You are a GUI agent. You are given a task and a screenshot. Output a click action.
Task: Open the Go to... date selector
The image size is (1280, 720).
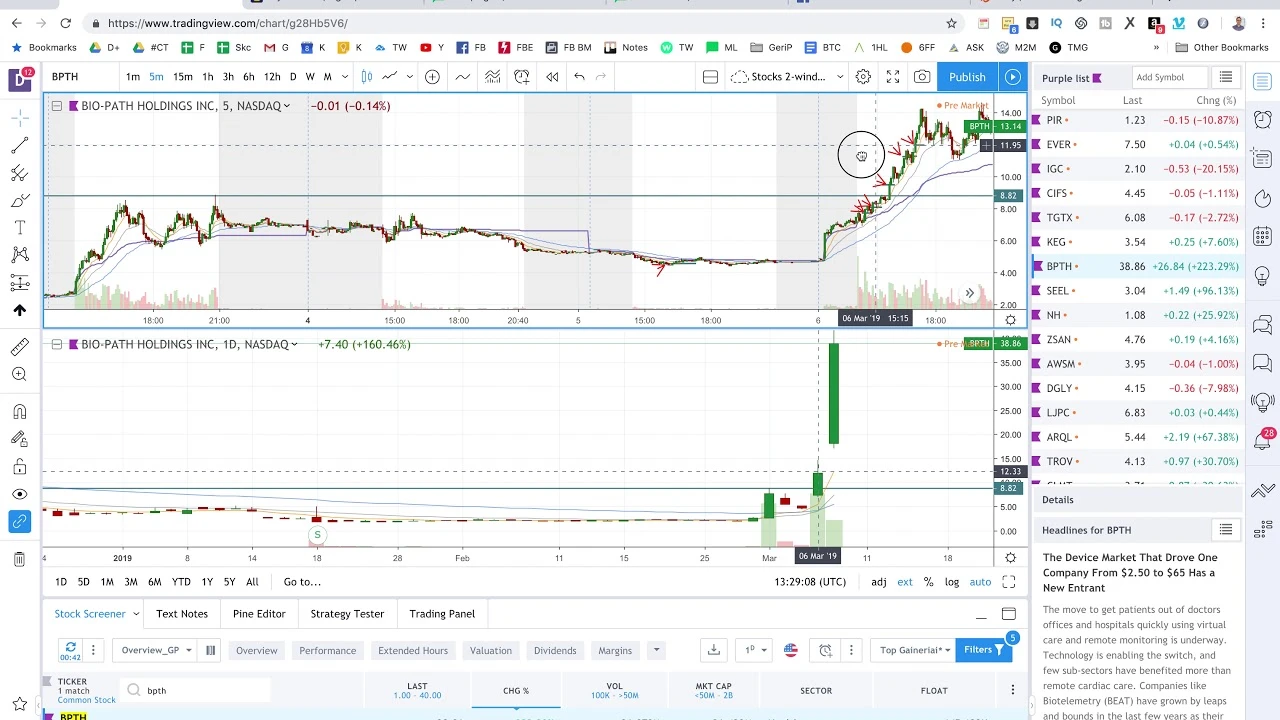(x=301, y=582)
